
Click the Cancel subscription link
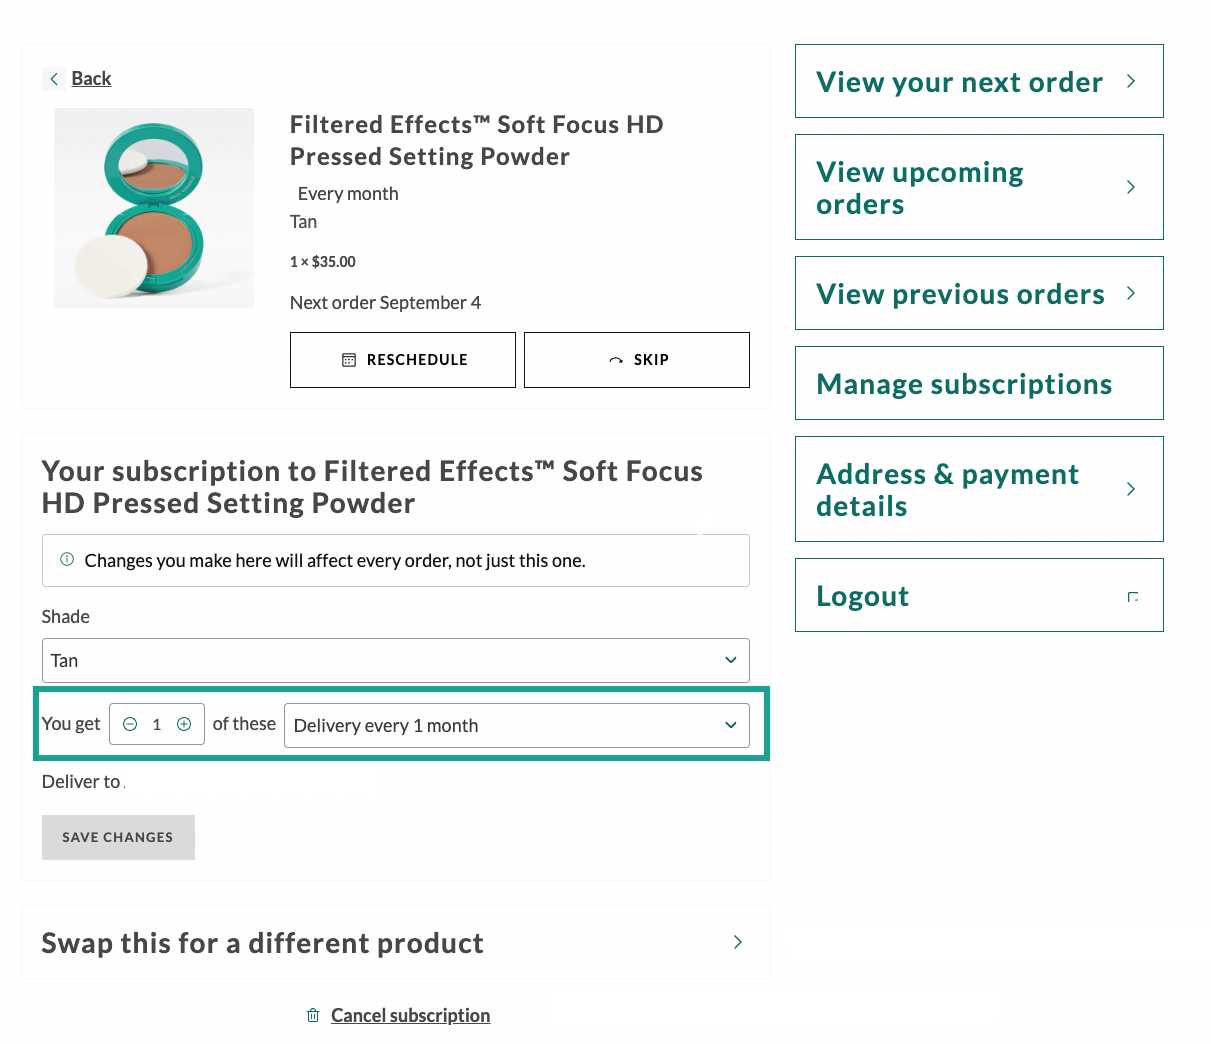click(410, 1016)
